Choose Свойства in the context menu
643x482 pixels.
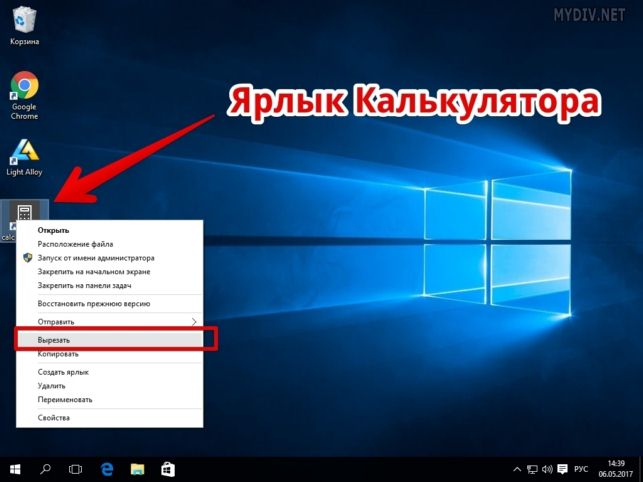coord(109,418)
